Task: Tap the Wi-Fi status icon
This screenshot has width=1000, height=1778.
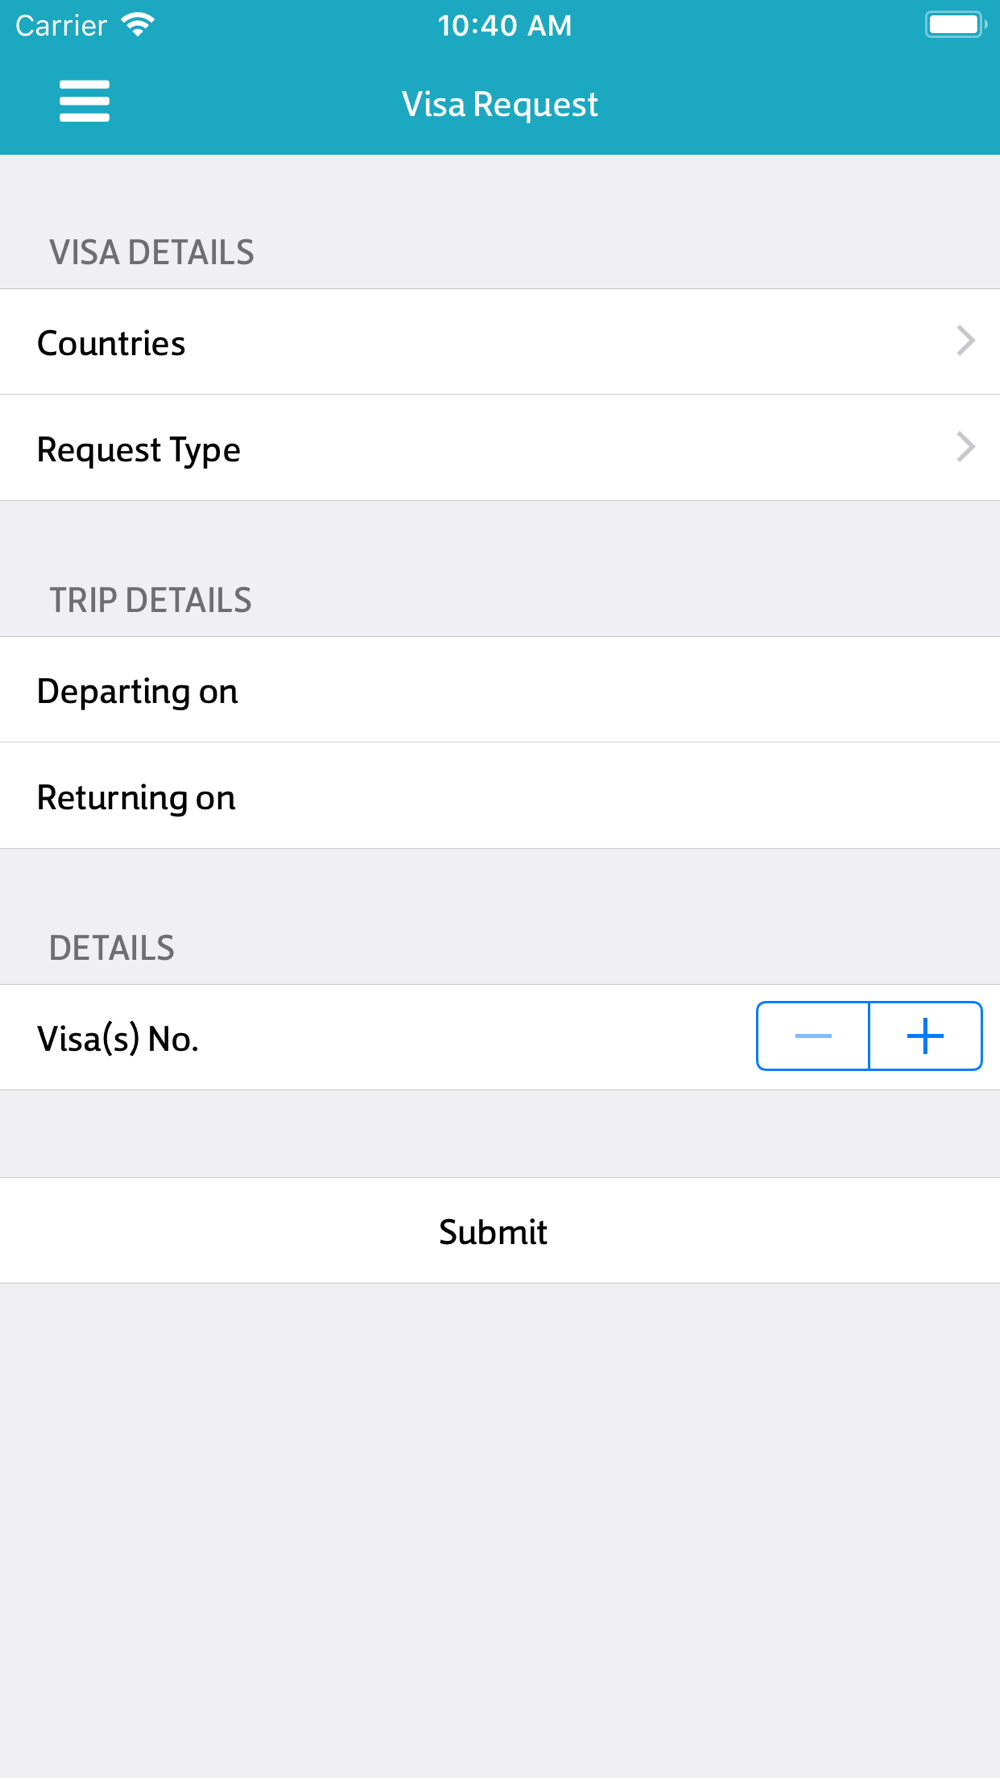Action: coord(138,25)
